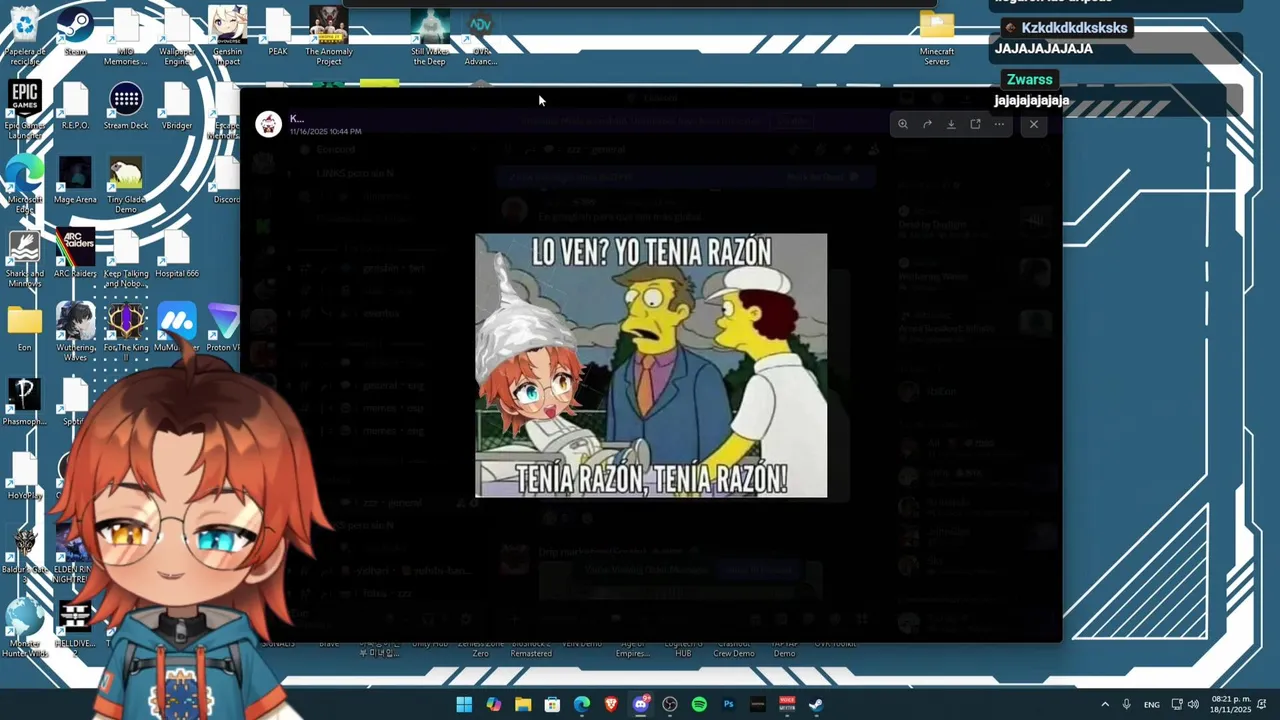Open the Steam desktop shortcut

pyautogui.click(x=76, y=32)
